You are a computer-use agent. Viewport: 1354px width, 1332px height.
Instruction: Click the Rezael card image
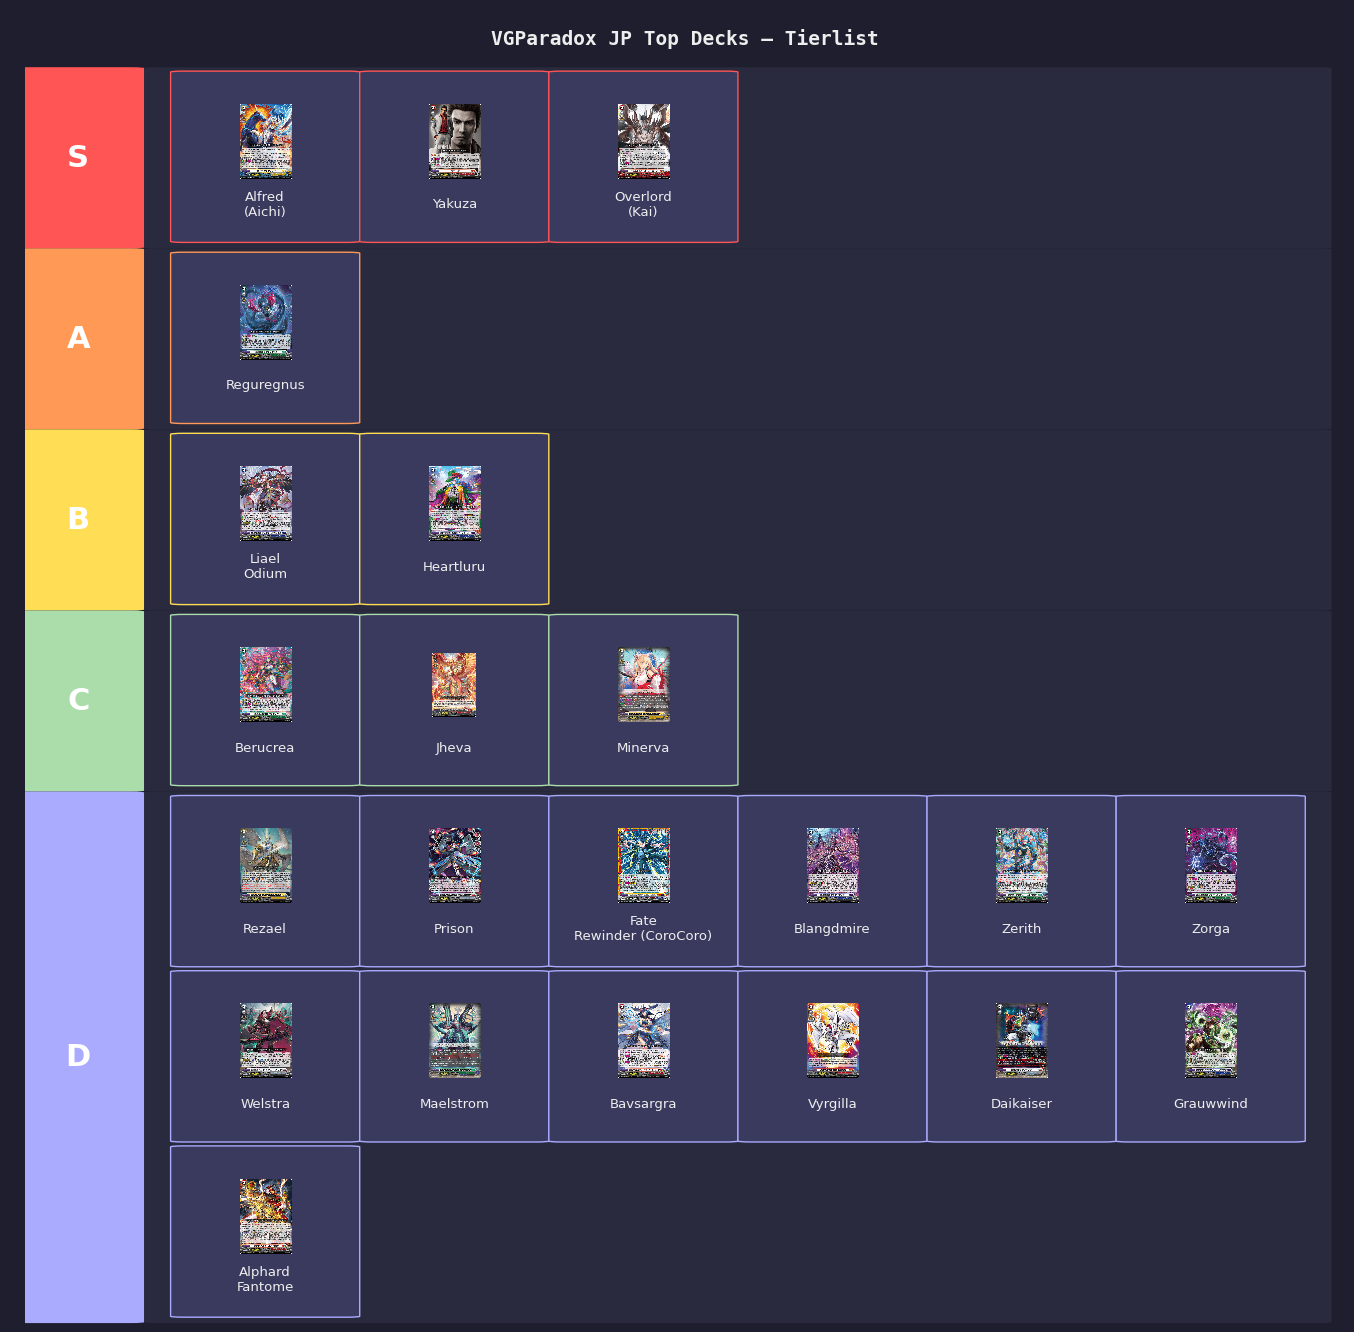(265, 865)
